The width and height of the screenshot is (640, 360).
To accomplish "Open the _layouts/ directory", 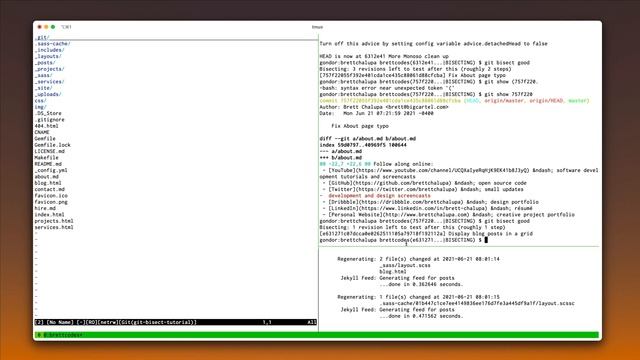I will (48, 56).
